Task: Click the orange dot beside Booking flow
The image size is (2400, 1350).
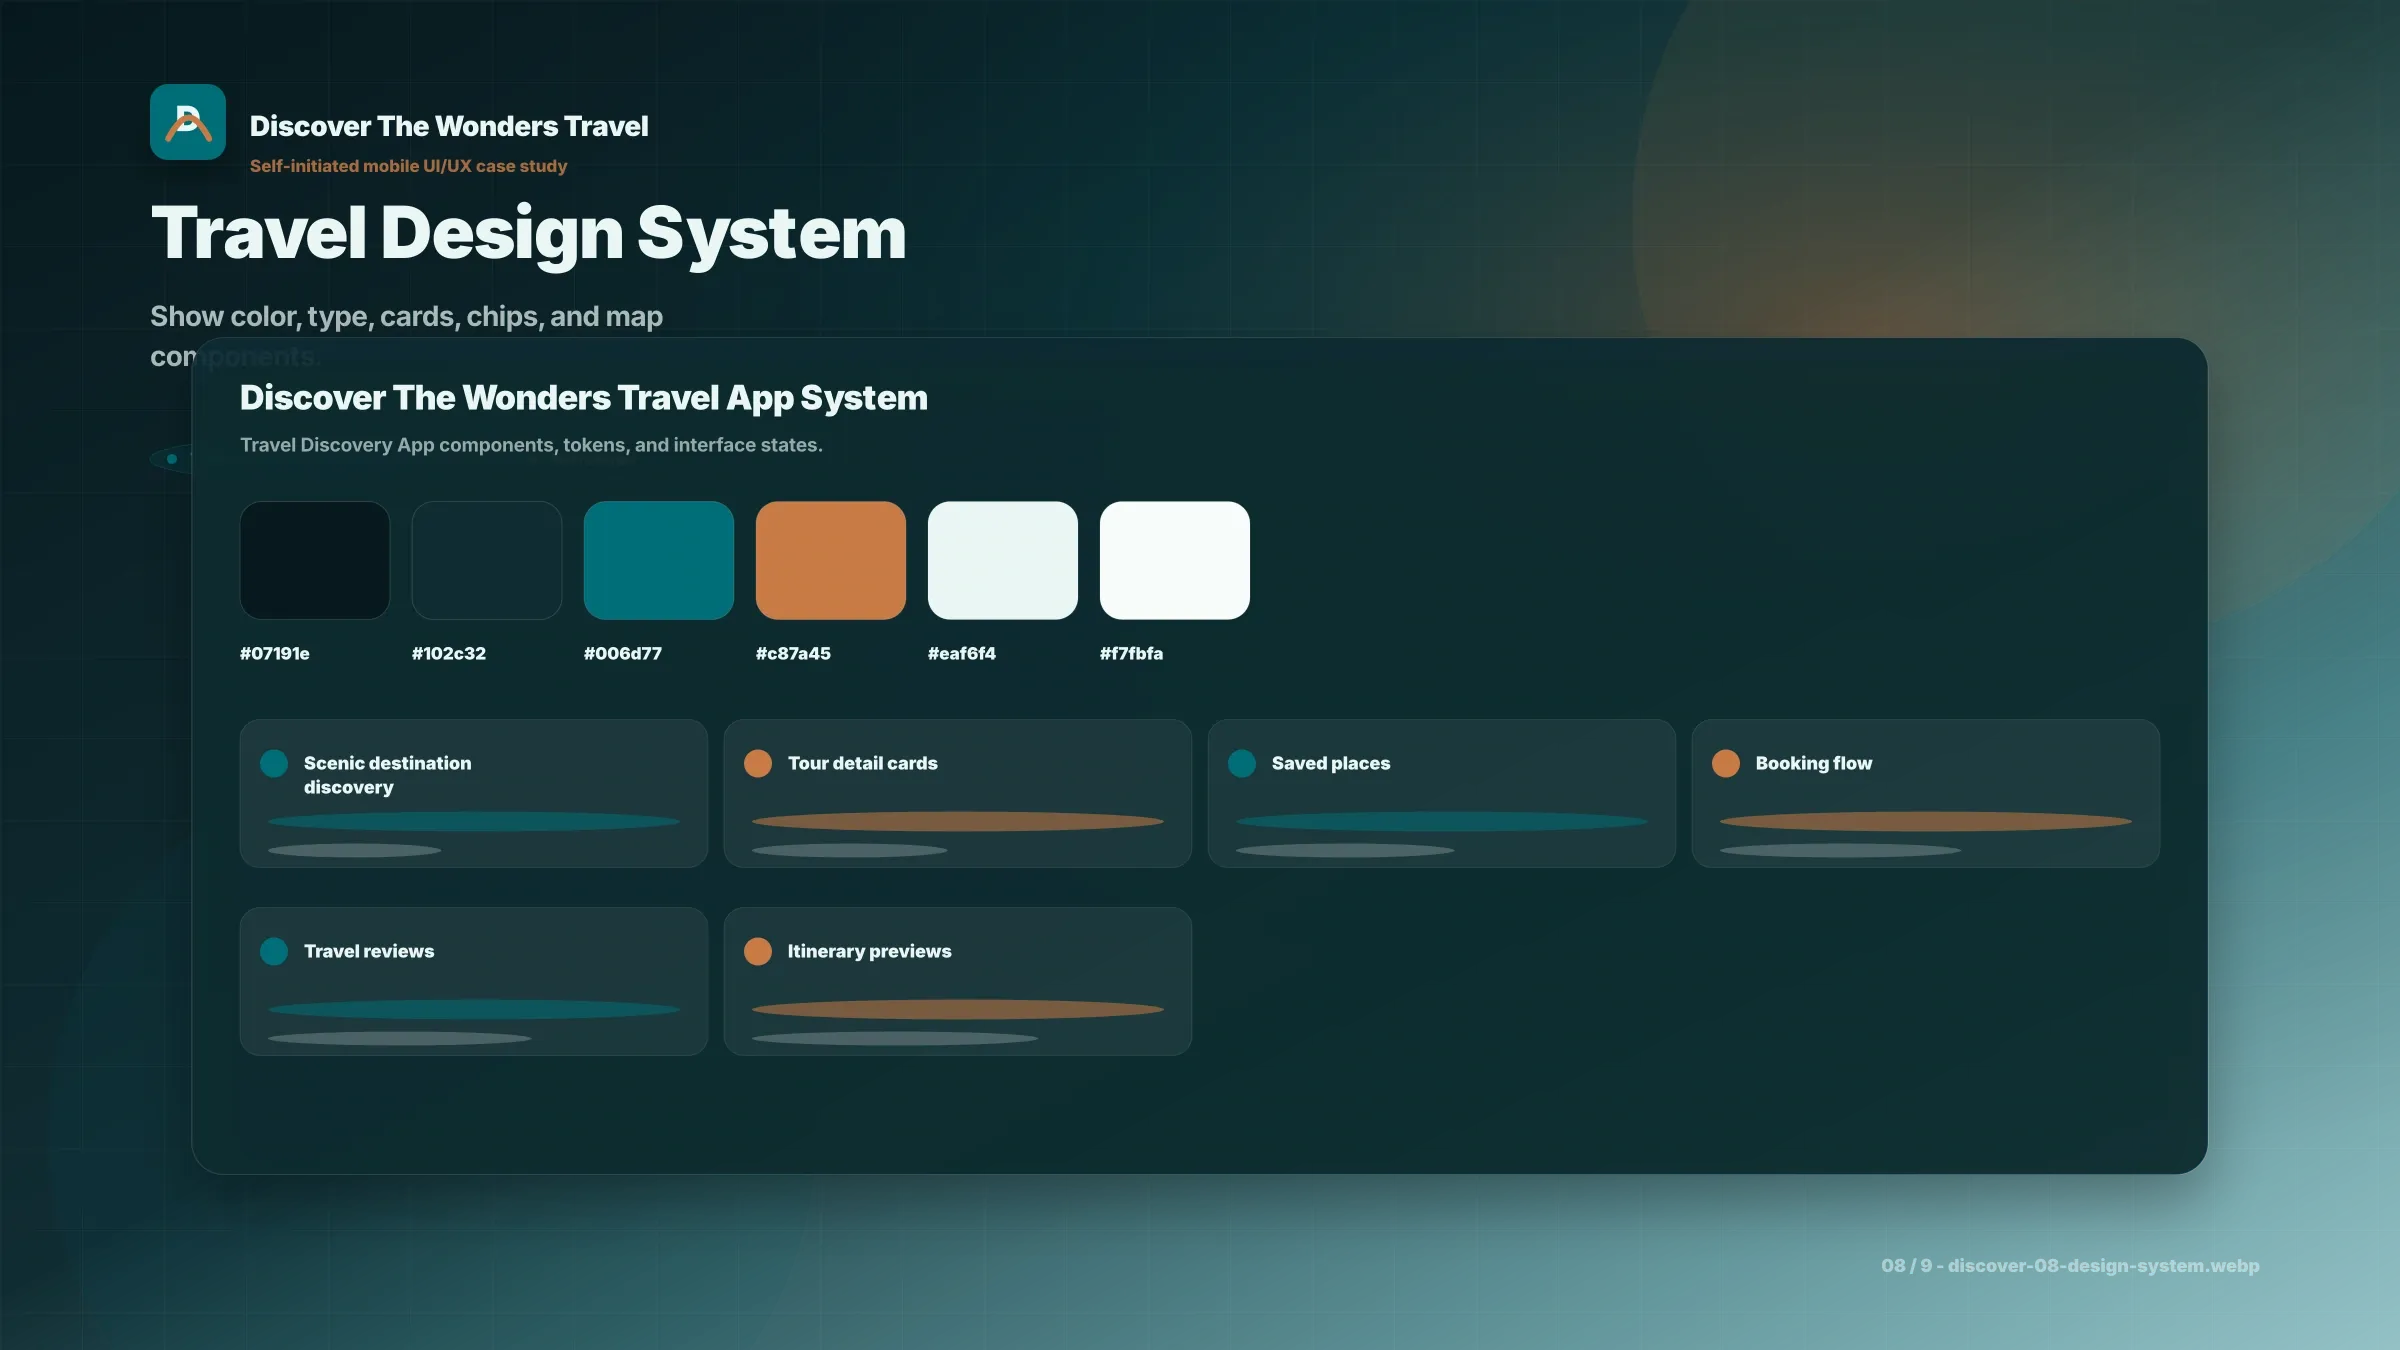Action: click(1726, 764)
